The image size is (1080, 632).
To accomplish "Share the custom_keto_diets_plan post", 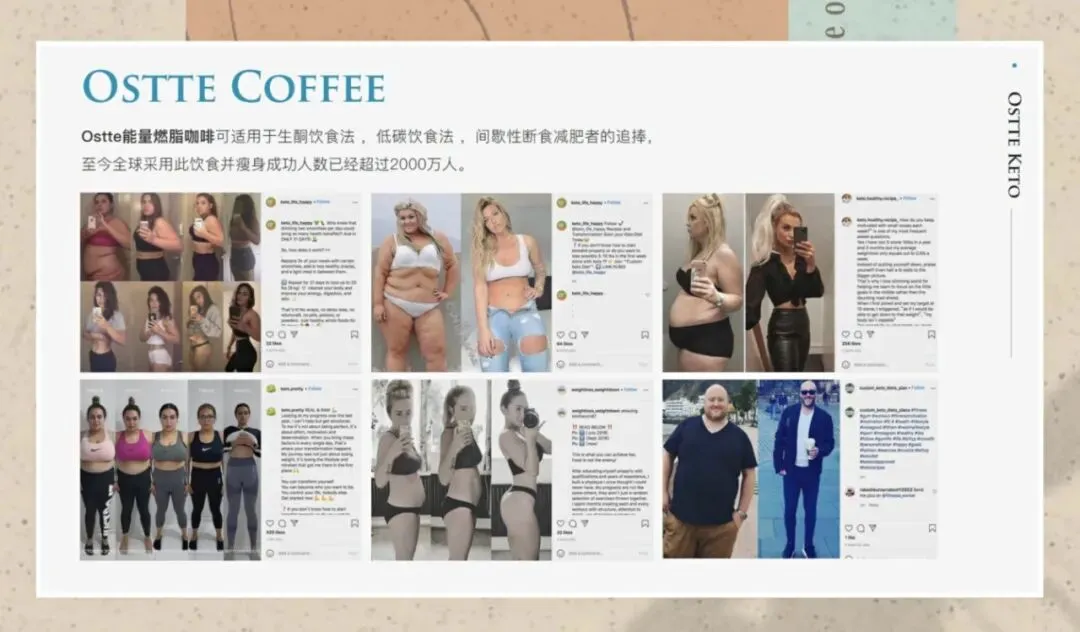I will pyautogui.click(x=873, y=528).
